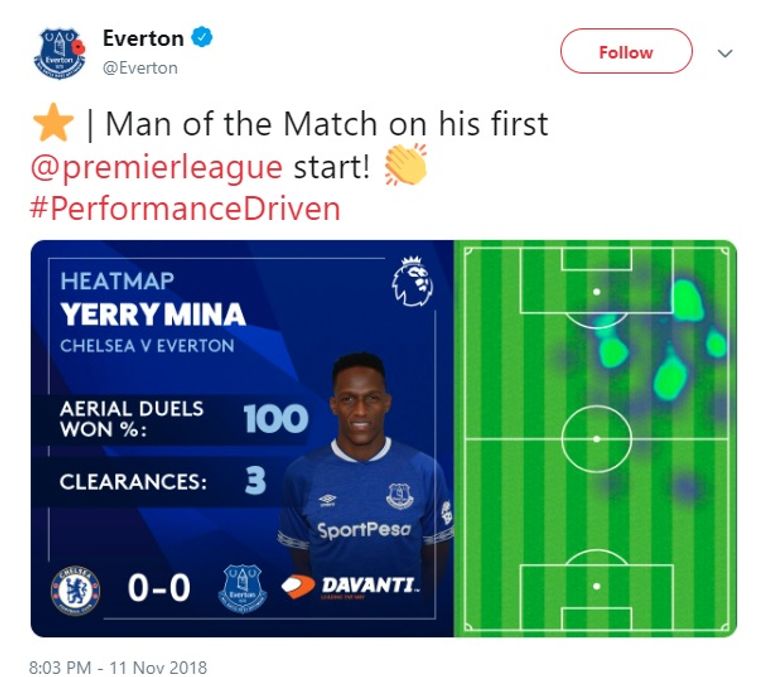
Task: Click the Yerry Mina player photo
Action: [x=366, y=470]
